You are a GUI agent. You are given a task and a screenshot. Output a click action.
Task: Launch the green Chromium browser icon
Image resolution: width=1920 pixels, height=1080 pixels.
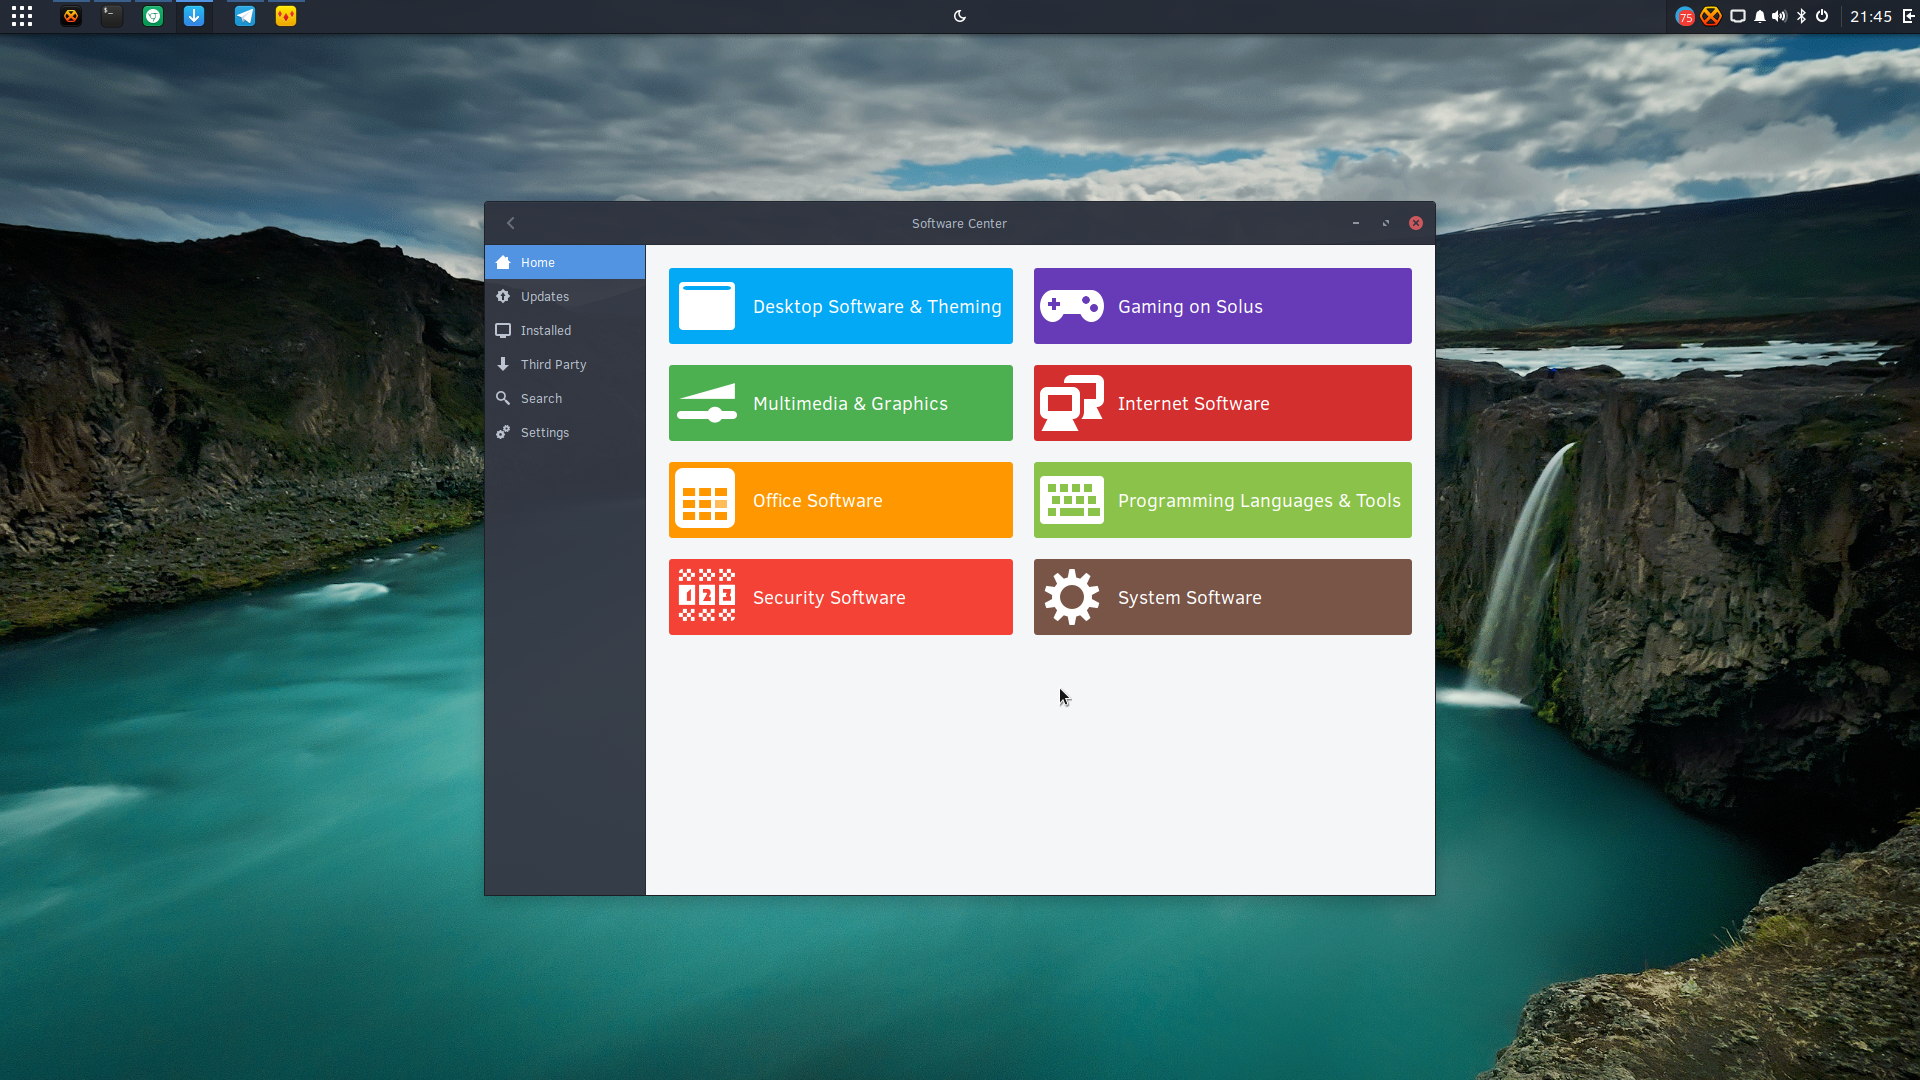point(153,16)
